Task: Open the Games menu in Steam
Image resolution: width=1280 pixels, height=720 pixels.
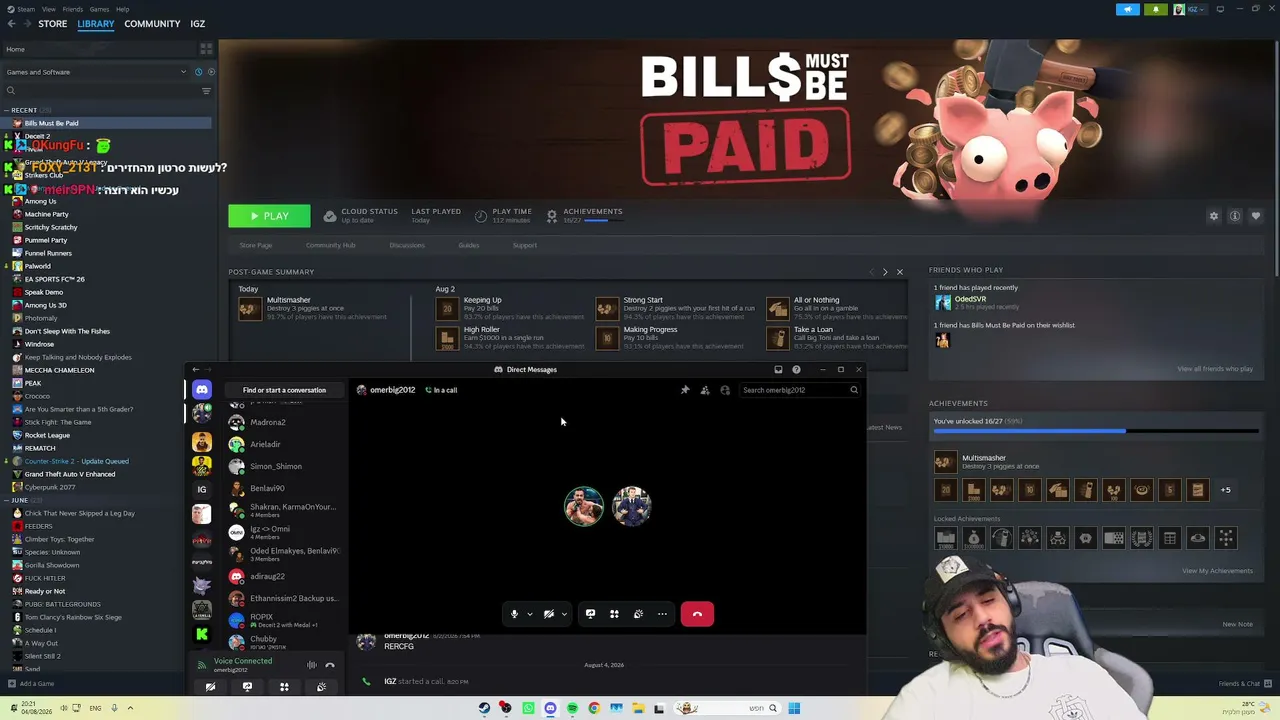Action: click(x=99, y=9)
